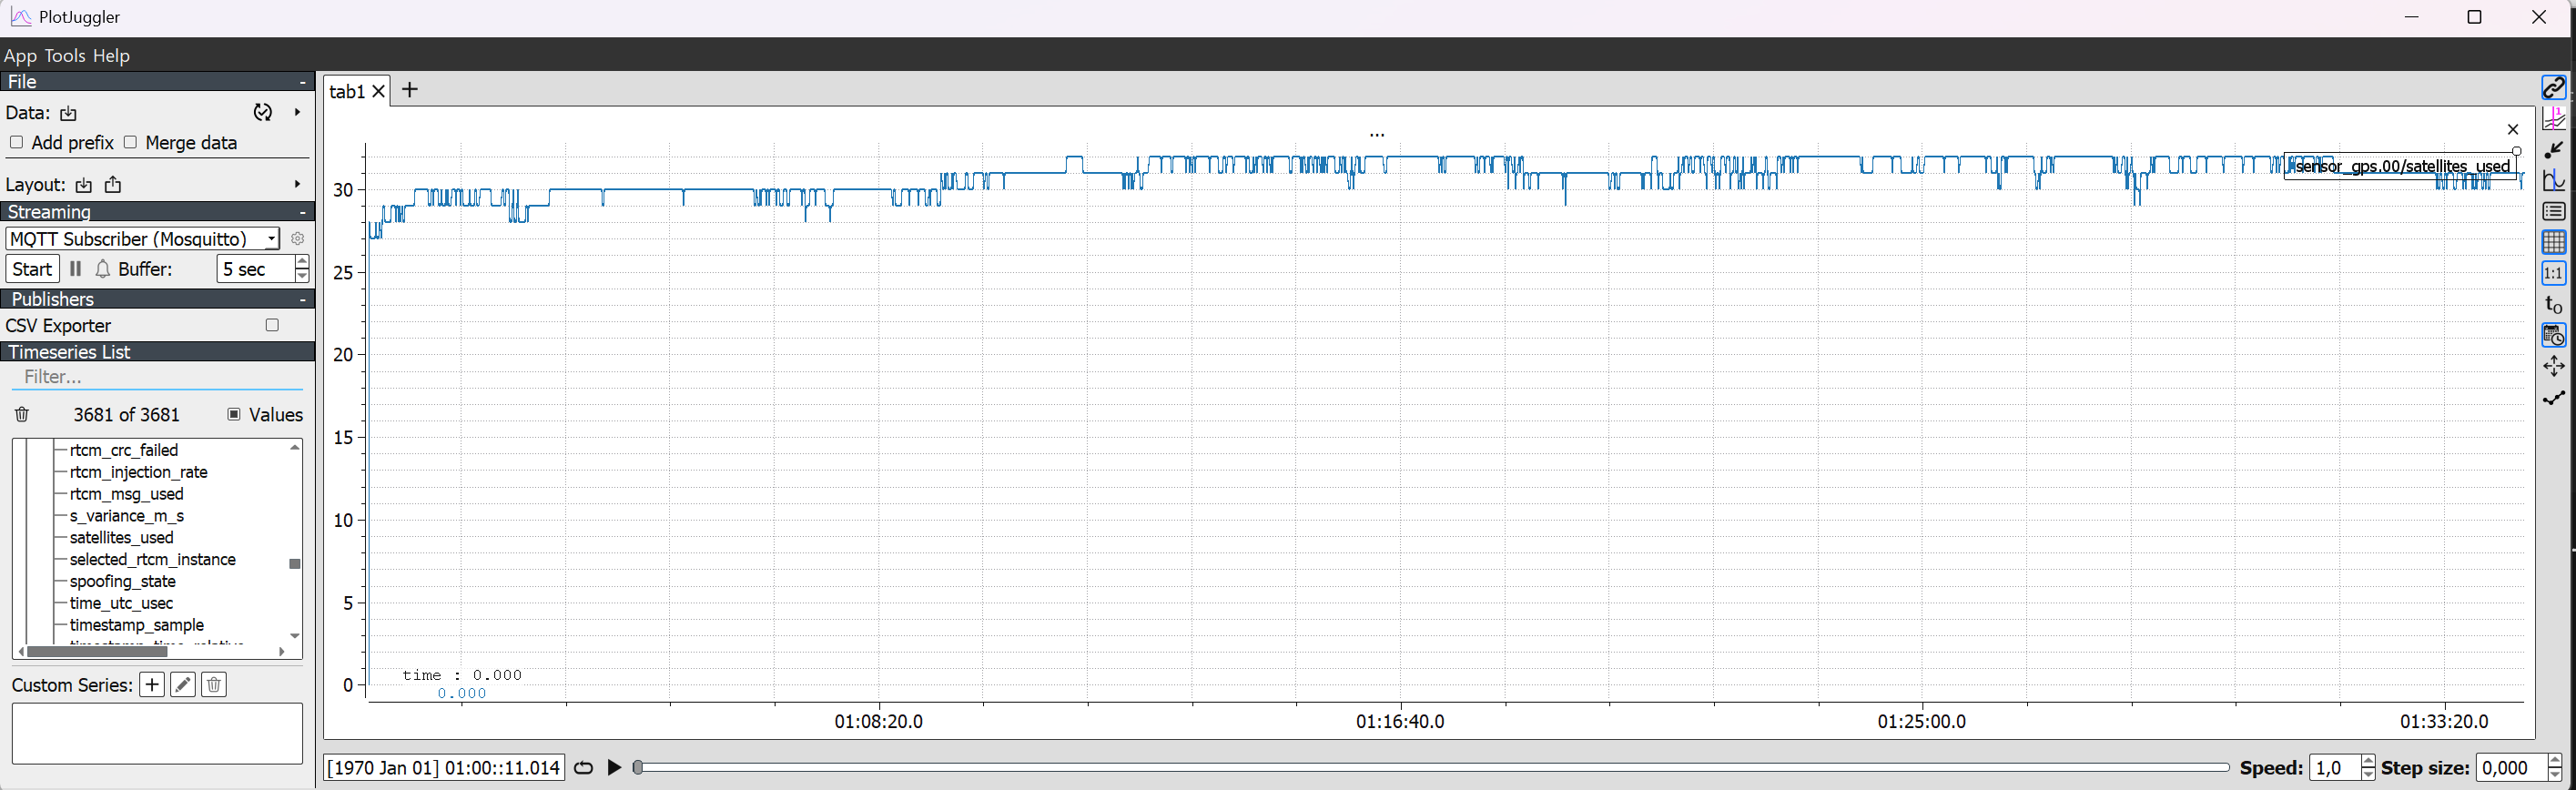Viewport: 2576px width, 790px height.
Task: Enable the Add prefix checkbox
Action: click(x=16, y=143)
